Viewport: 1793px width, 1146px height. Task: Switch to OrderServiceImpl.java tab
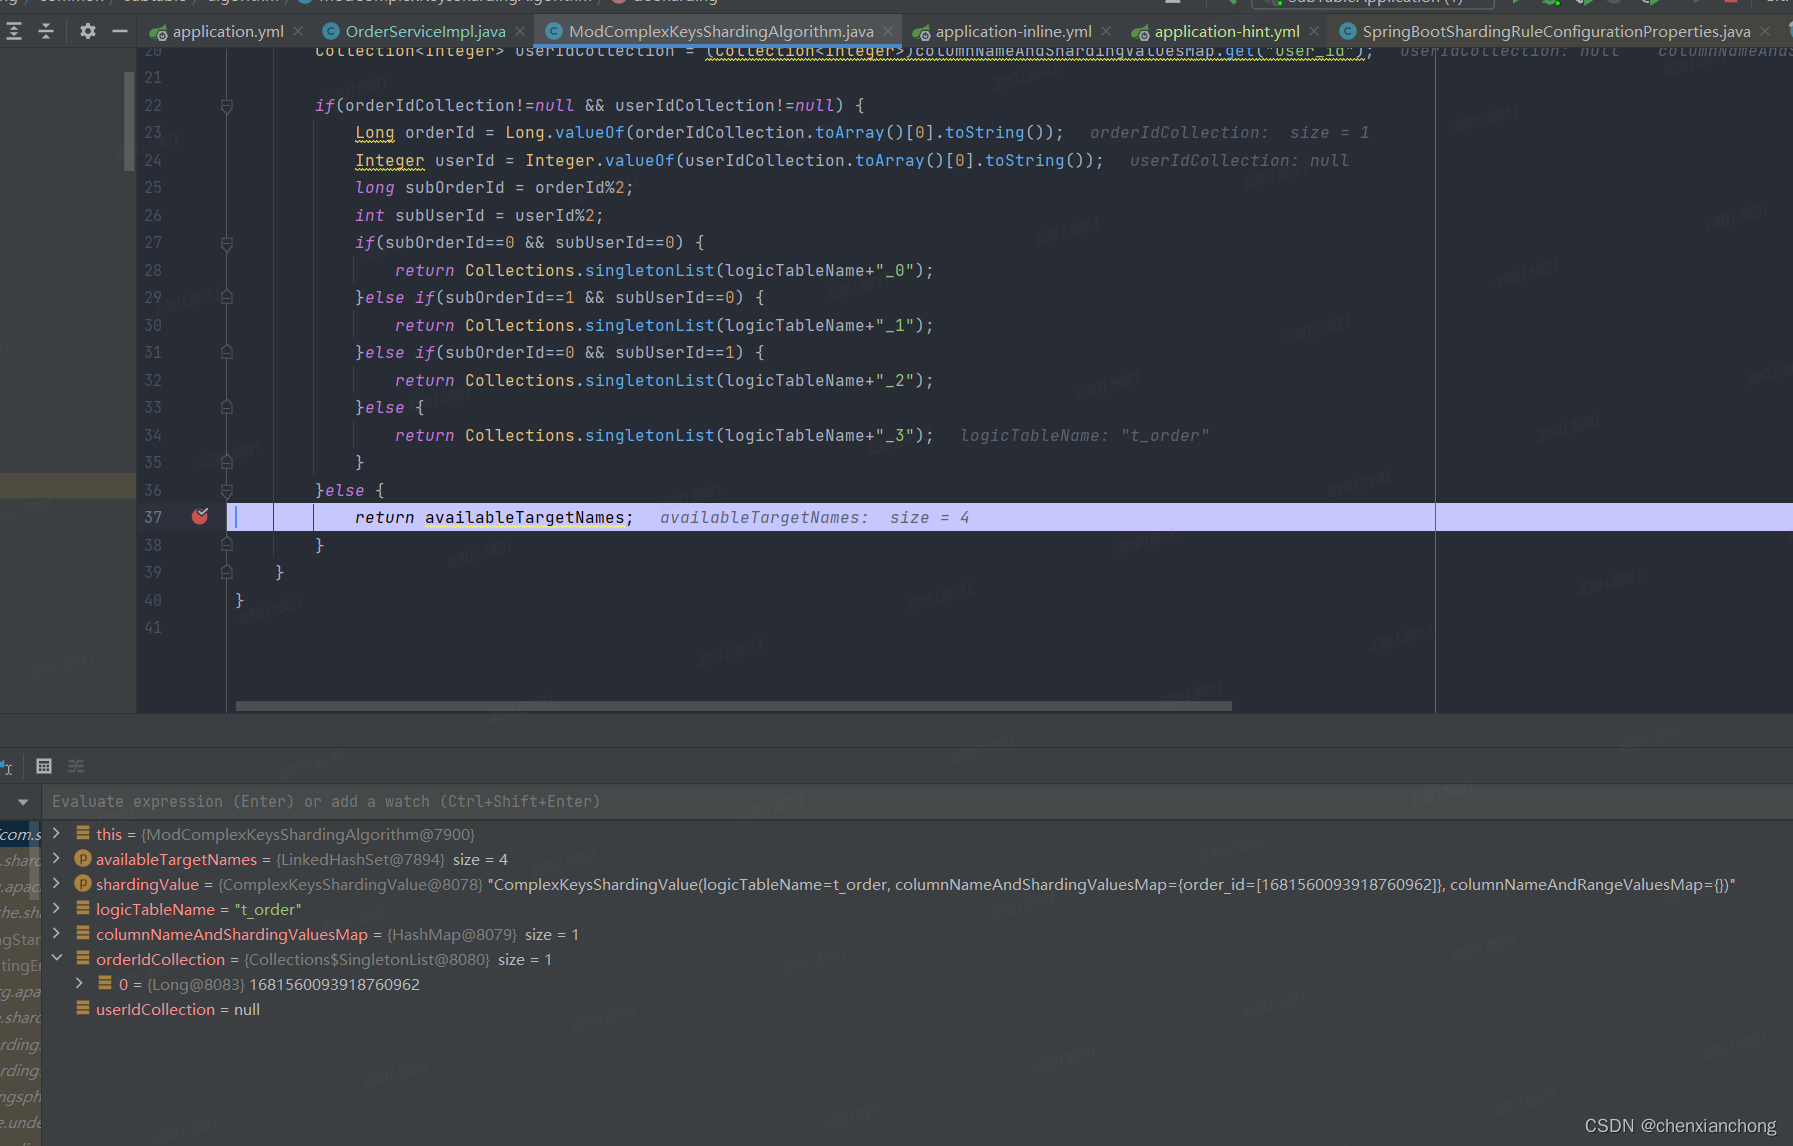[x=425, y=32]
